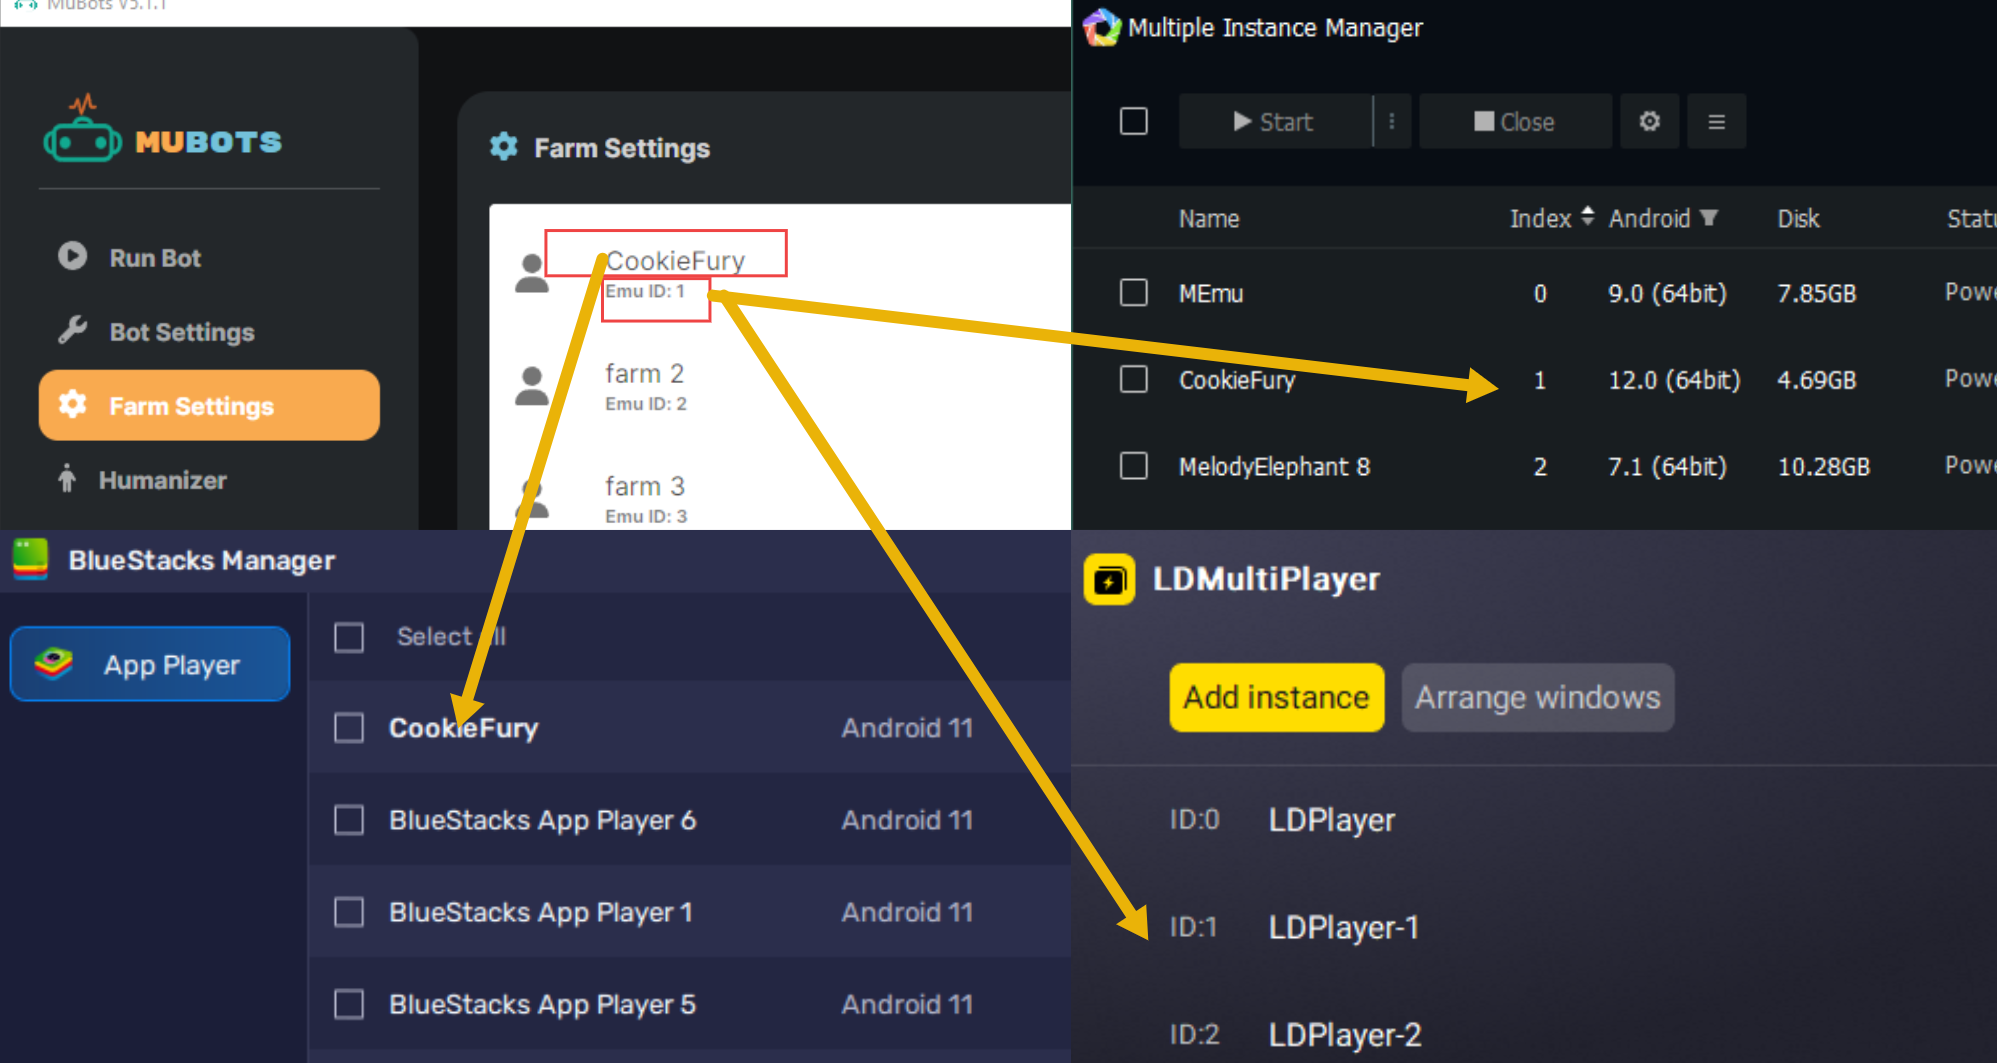Select the Farm Settings sidebar item
This screenshot has width=1997, height=1063.
point(209,405)
